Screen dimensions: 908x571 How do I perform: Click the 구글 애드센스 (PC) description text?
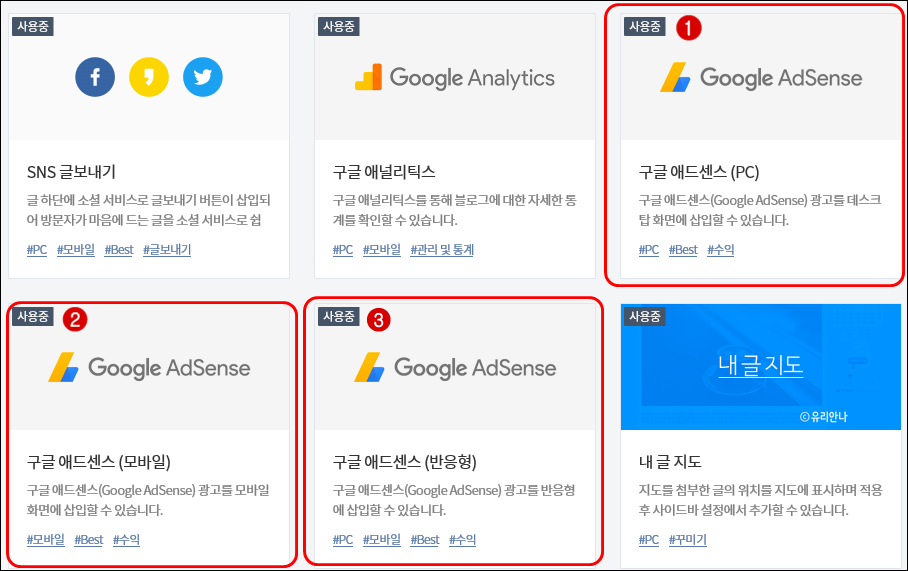[x=760, y=210]
